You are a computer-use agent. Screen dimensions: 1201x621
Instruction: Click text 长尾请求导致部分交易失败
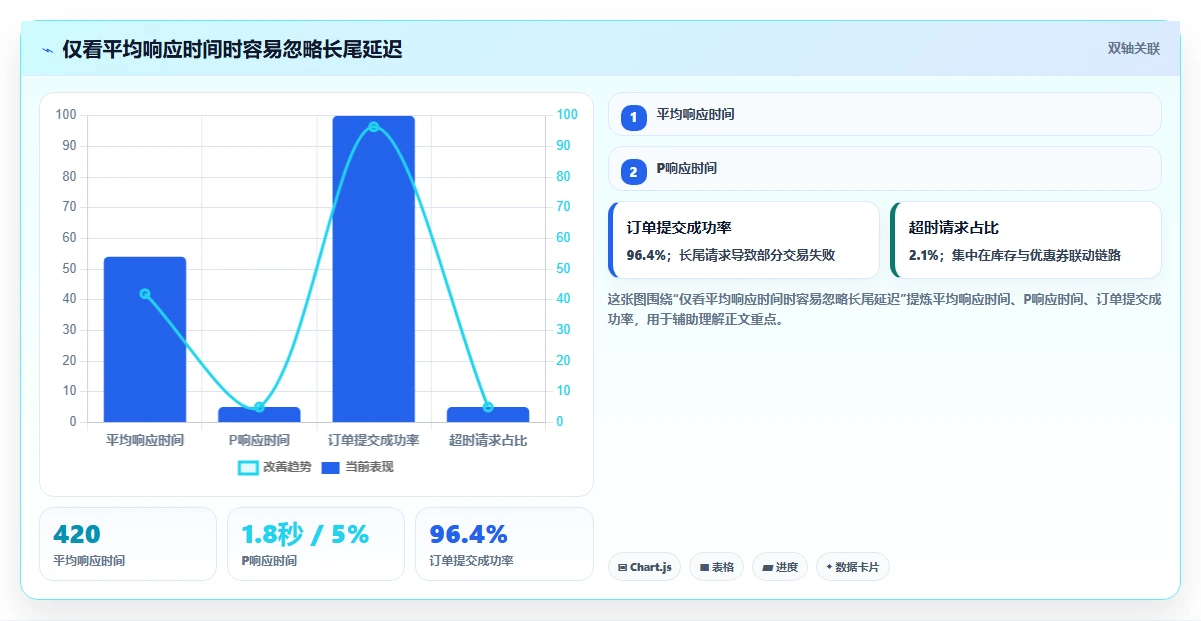757,255
